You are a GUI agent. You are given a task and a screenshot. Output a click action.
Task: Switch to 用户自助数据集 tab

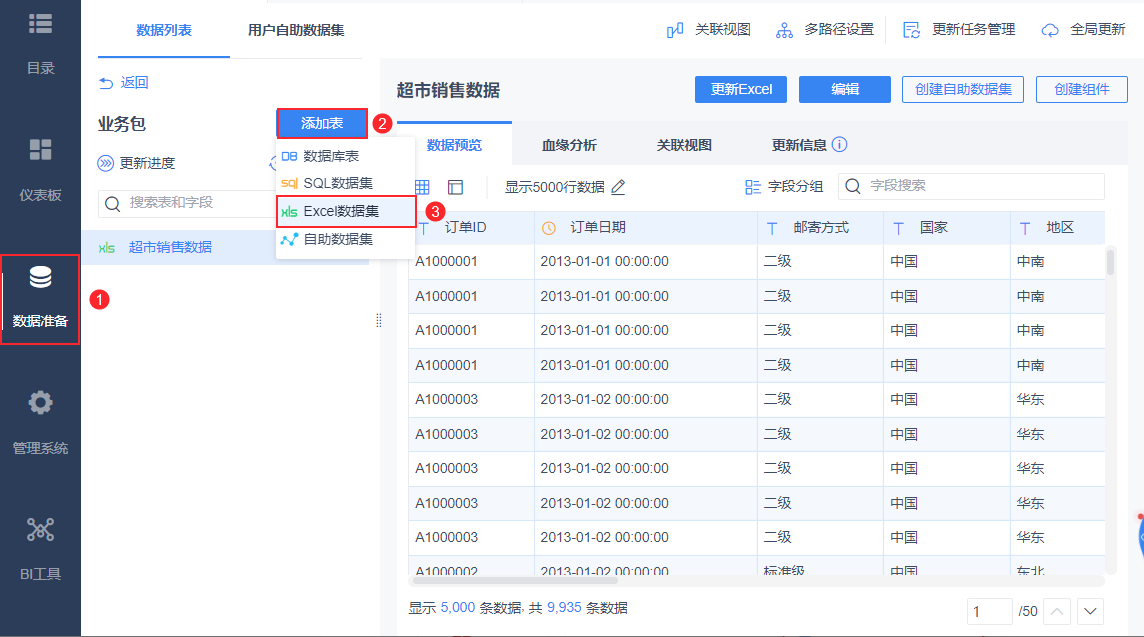tap(296, 31)
